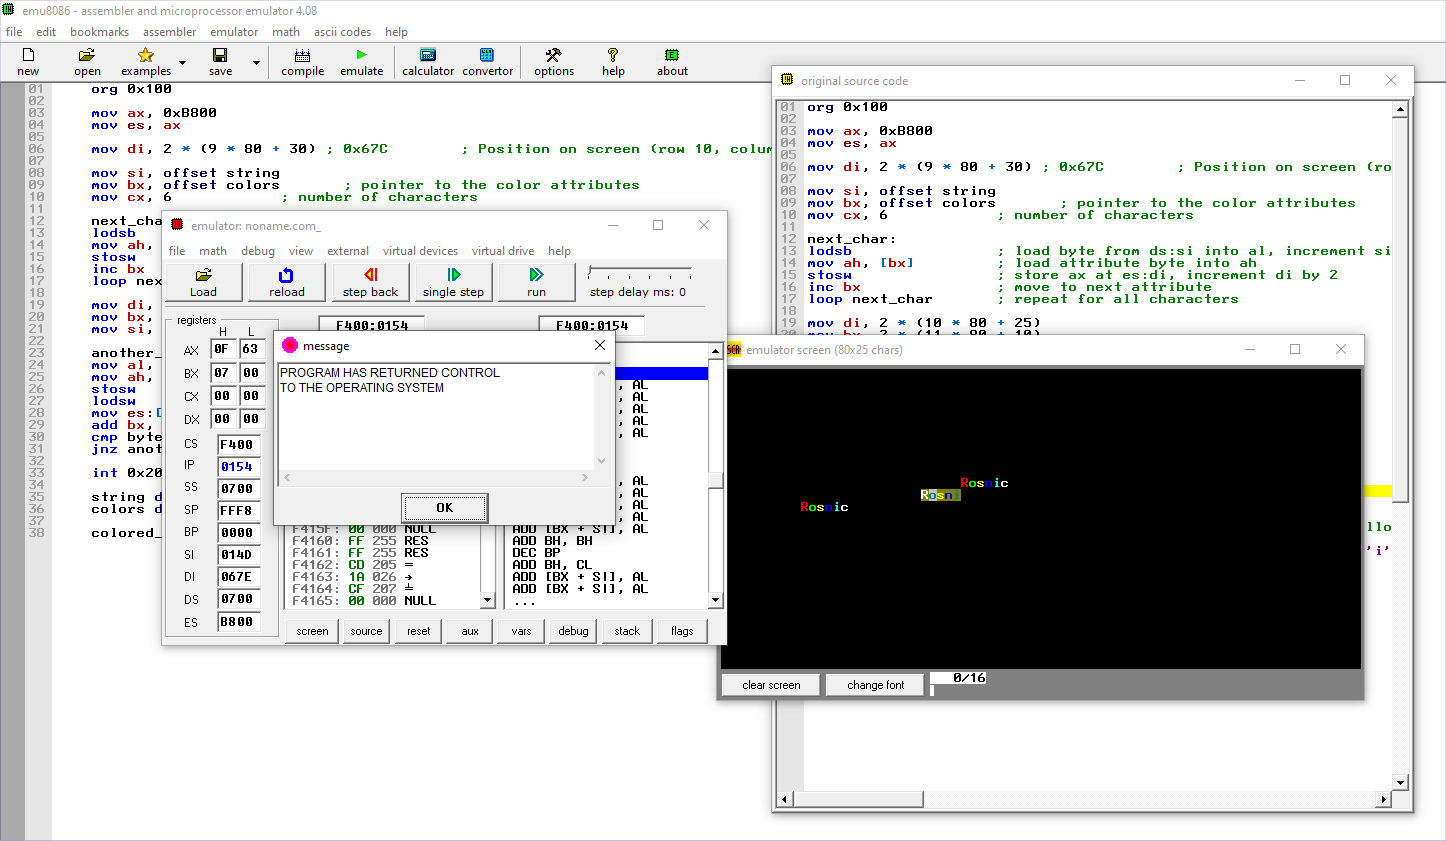
Task: Click the source button in emulator
Action: [366, 631]
